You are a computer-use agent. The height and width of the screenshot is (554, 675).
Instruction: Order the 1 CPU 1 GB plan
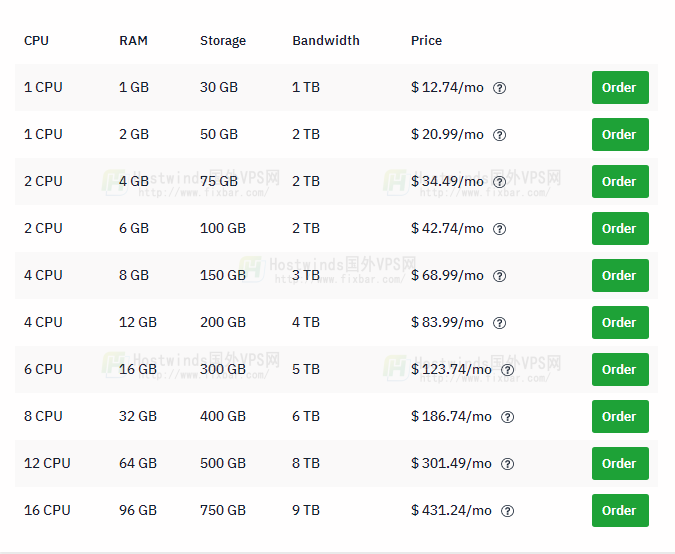[620, 87]
